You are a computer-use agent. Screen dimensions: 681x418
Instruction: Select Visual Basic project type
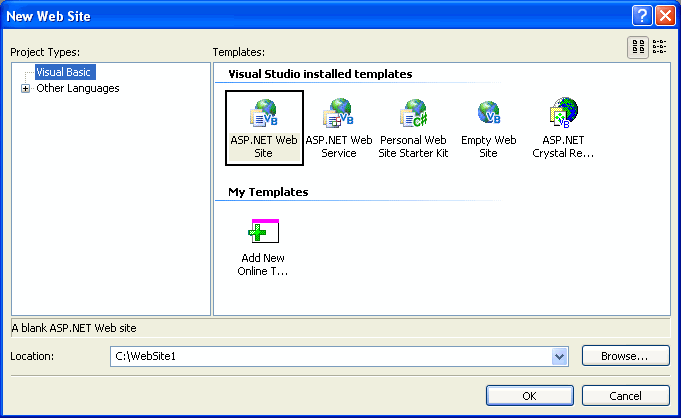[63, 72]
